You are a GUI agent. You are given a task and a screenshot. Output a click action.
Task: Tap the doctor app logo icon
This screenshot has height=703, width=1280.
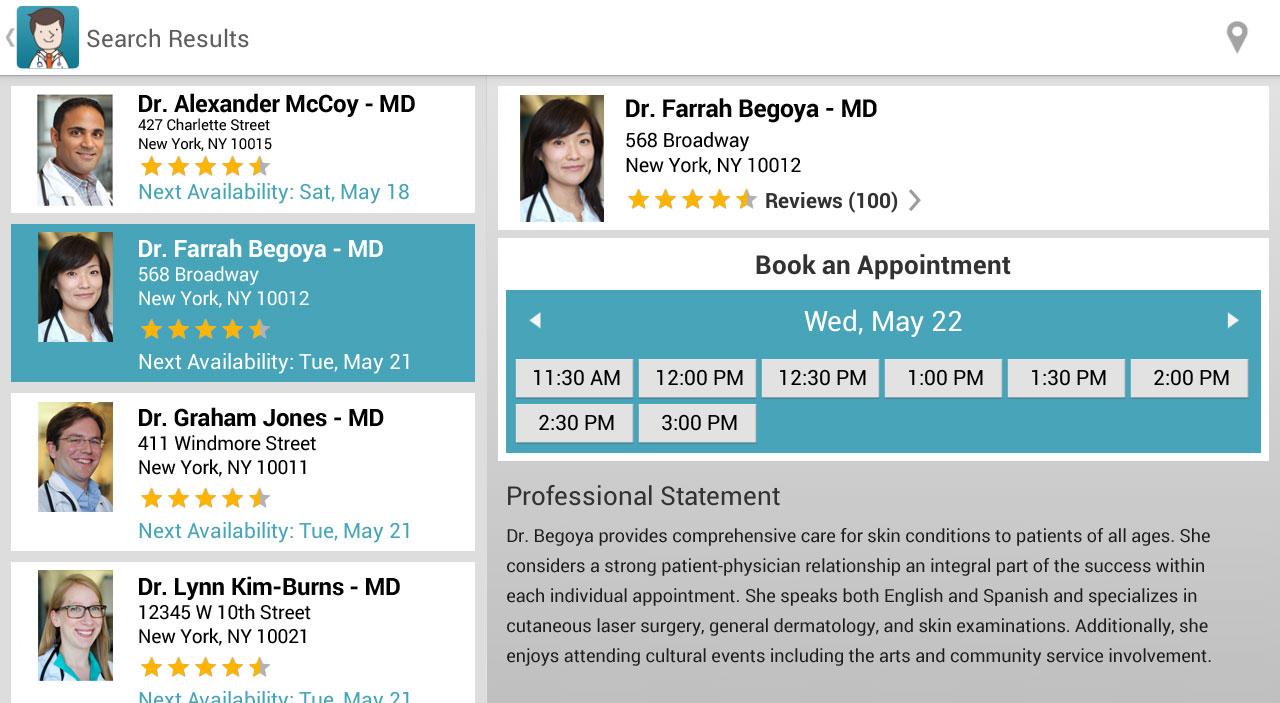[x=47, y=37]
